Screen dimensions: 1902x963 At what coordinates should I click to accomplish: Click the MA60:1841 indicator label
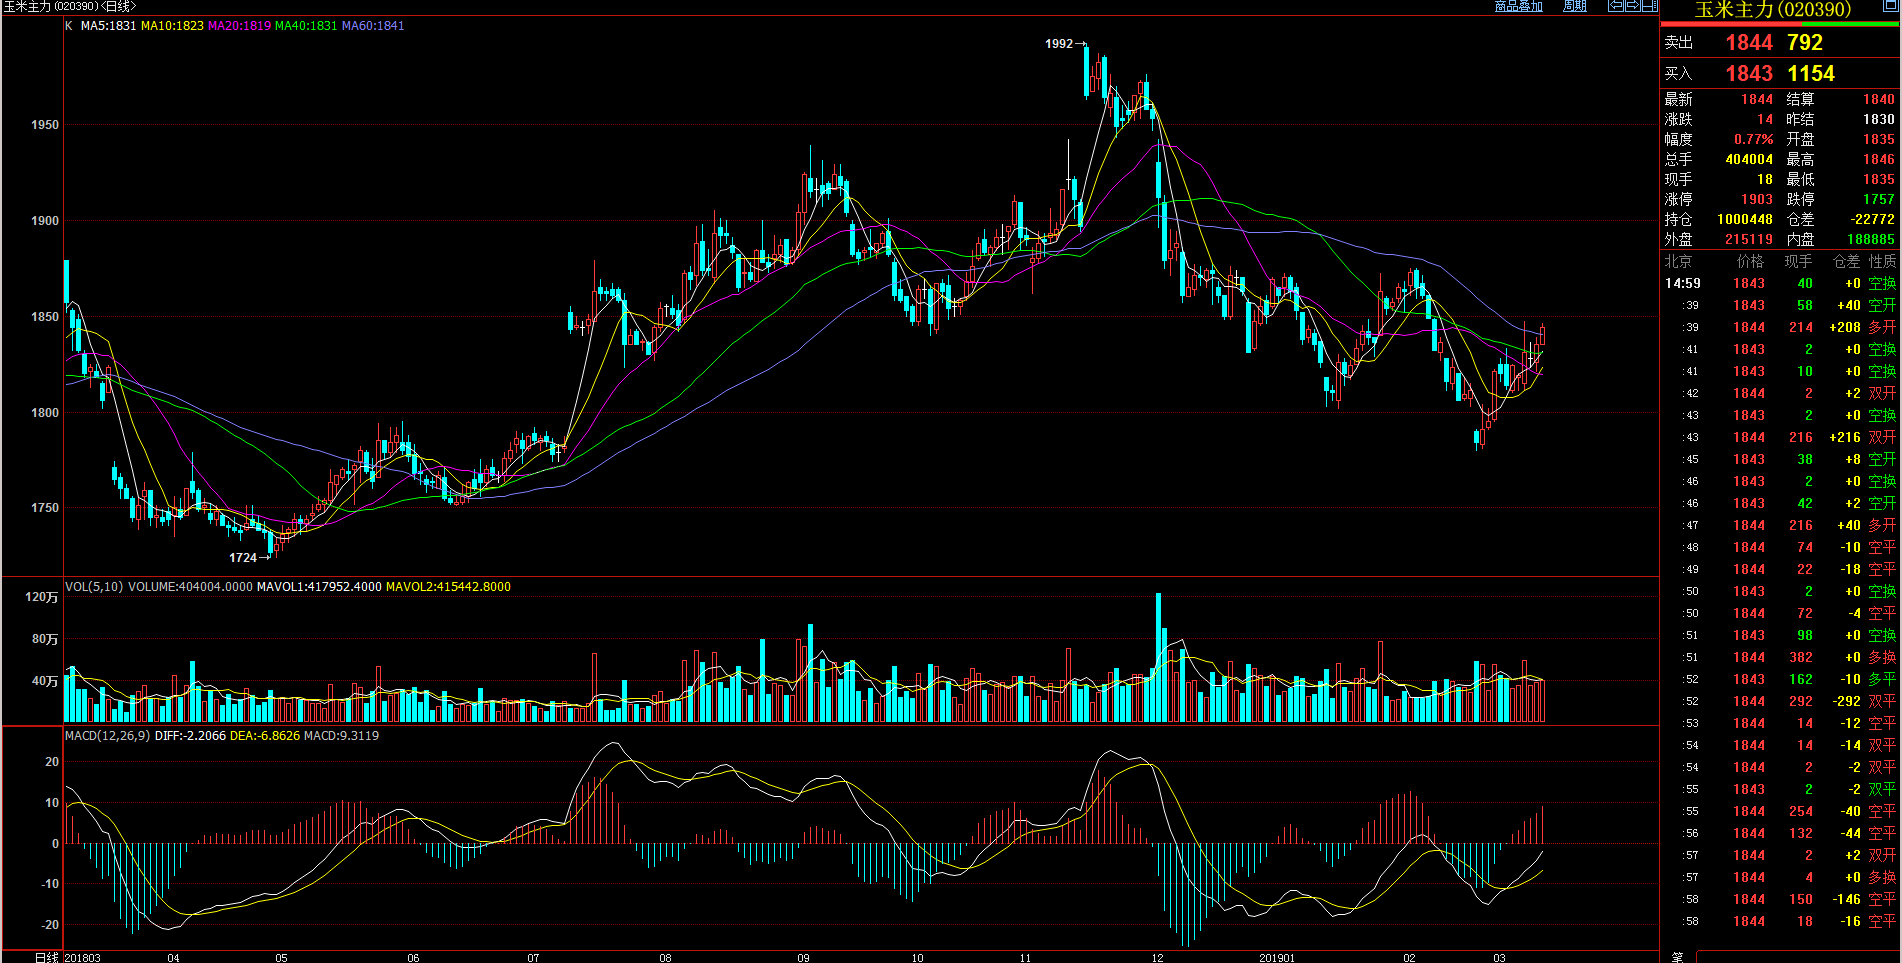click(x=373, y=26)
